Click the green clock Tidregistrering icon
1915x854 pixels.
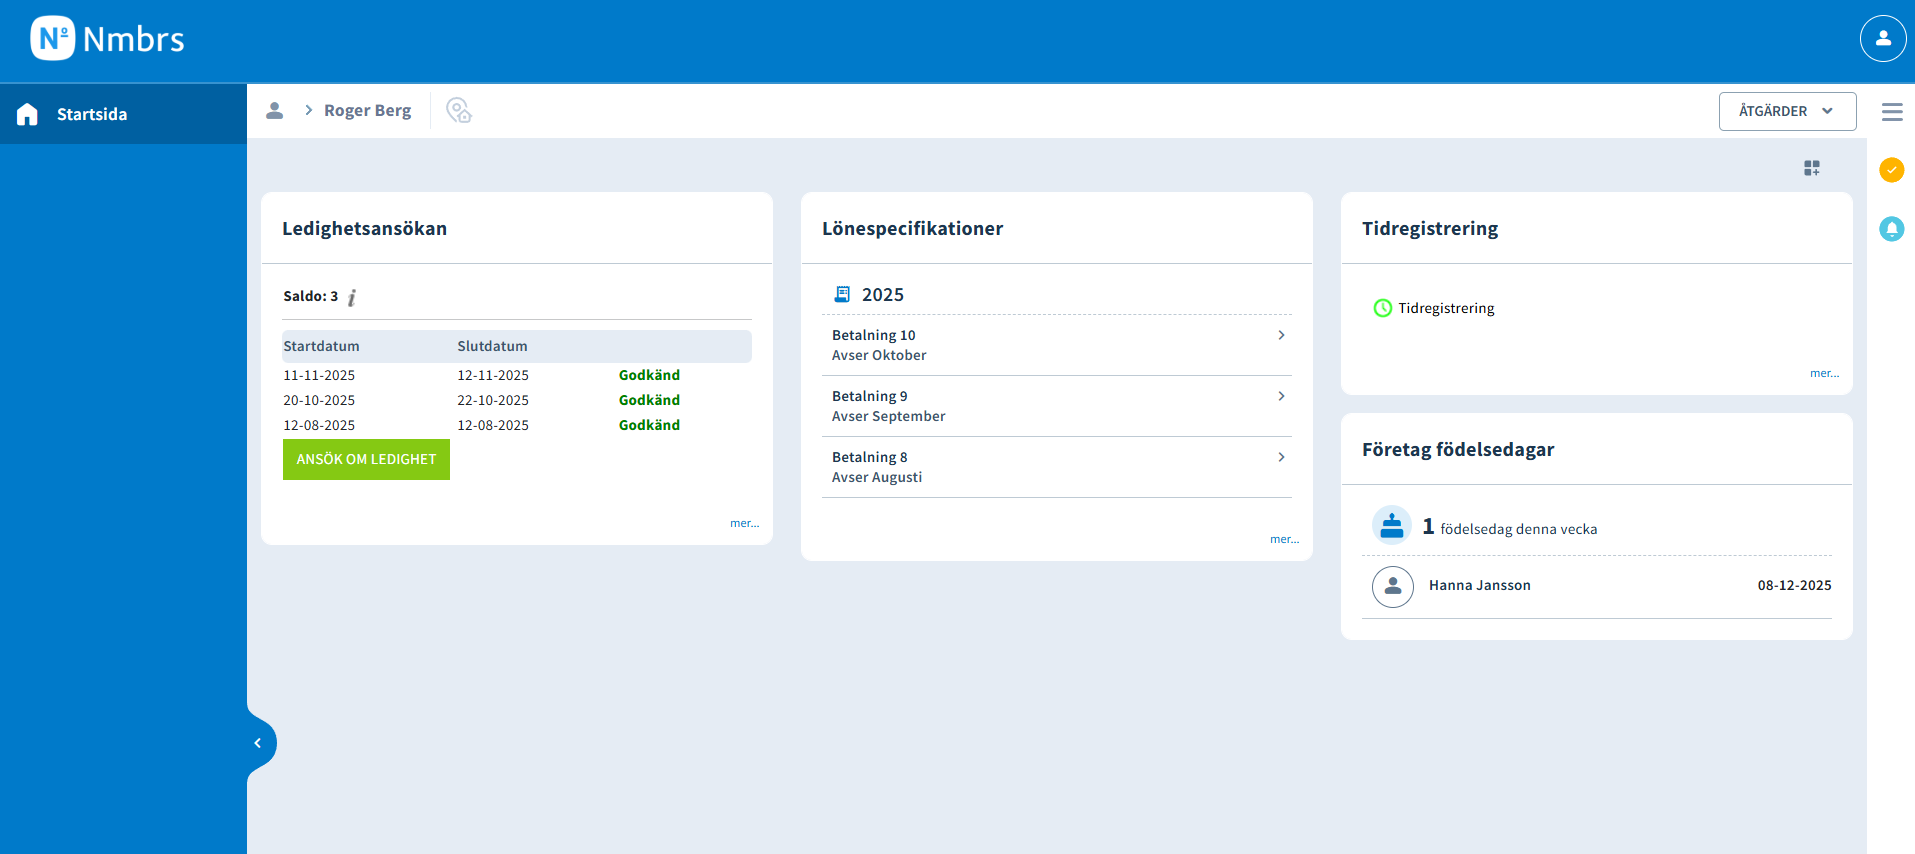click(1382, 308)
